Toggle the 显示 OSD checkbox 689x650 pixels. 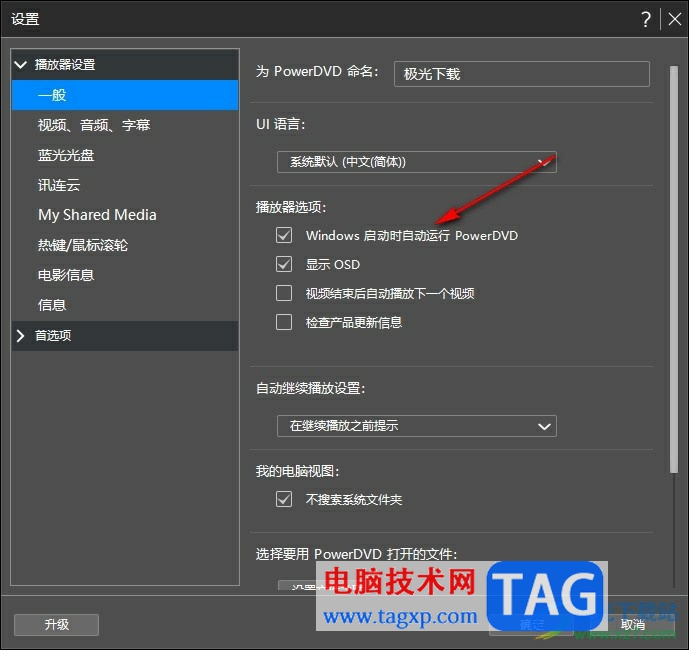click(x=284, y=264)
